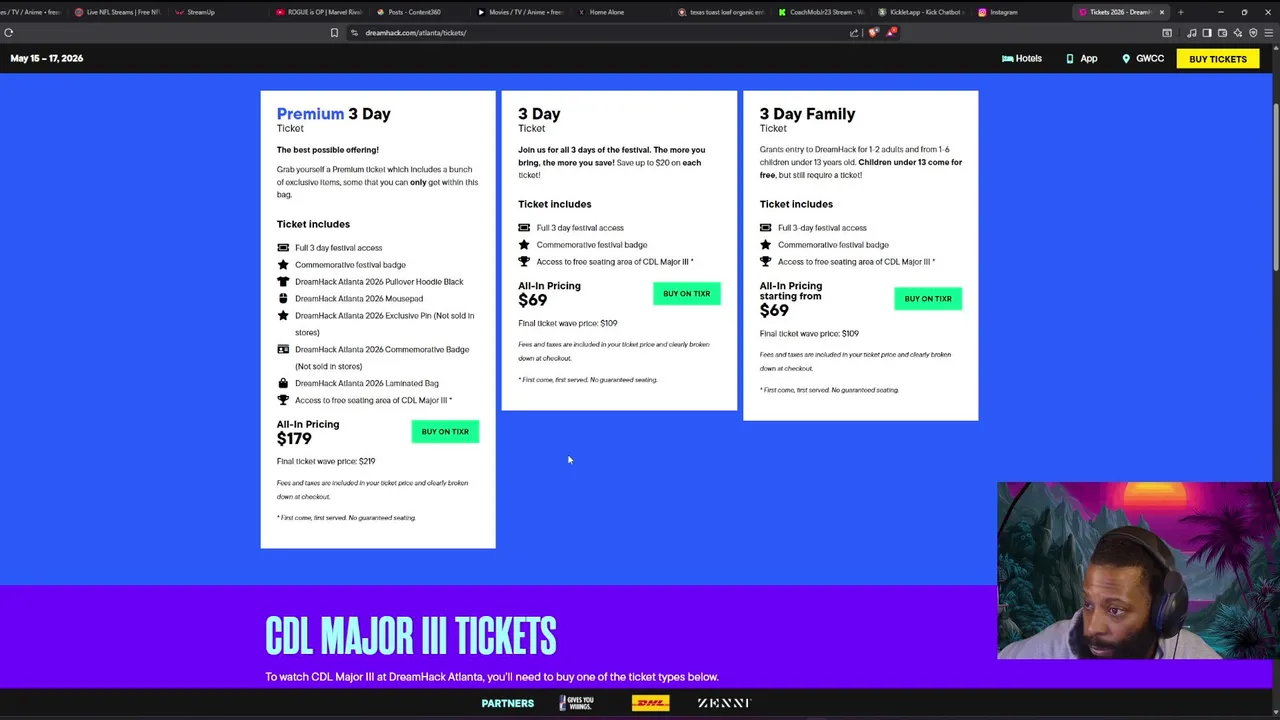Image resolution: width=1280 pixels, height=720 pixels.
Task: Click the hoodie icon beside Pullover Hoodie Black
Action: coord(283,281)
